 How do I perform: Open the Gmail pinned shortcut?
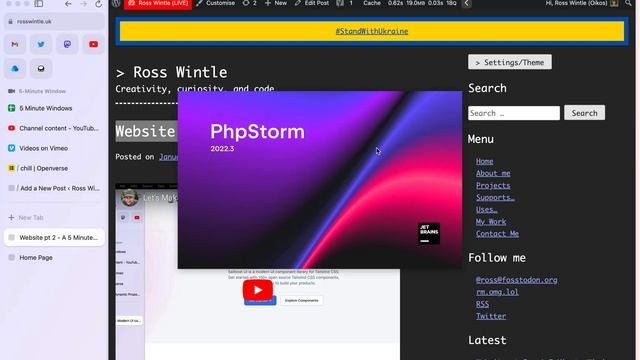click(15, 44)
